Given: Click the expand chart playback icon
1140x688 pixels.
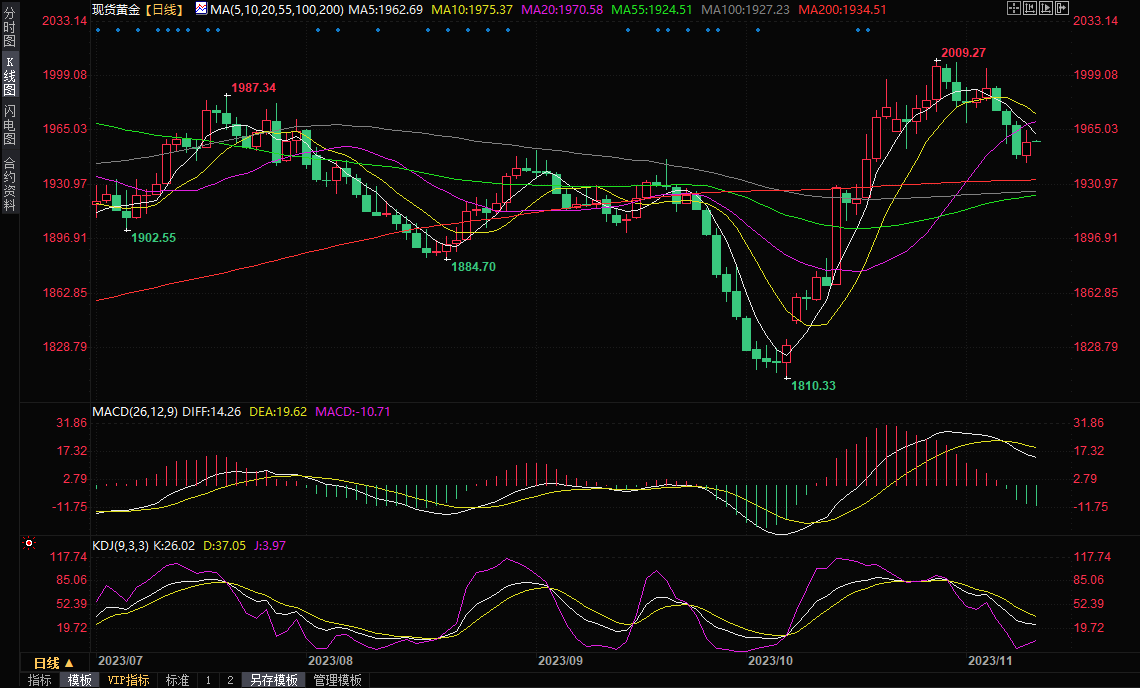Looking at the screenshot, I should (x=1046, y=9).
